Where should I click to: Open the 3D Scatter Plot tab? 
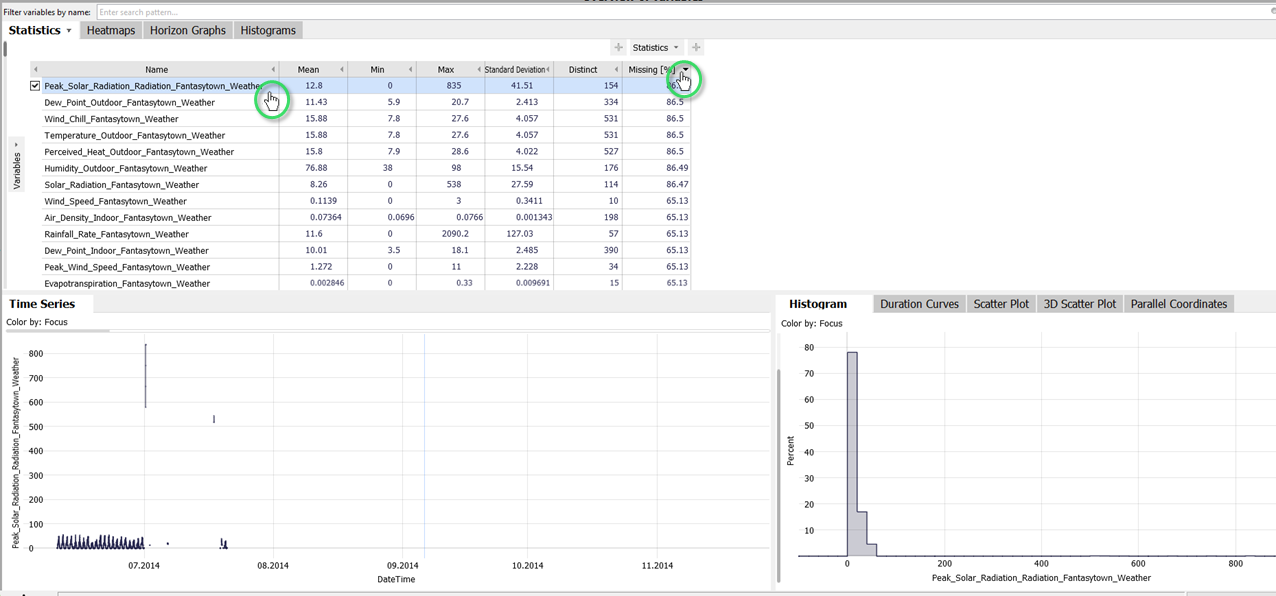click(x=1079, y=304)
